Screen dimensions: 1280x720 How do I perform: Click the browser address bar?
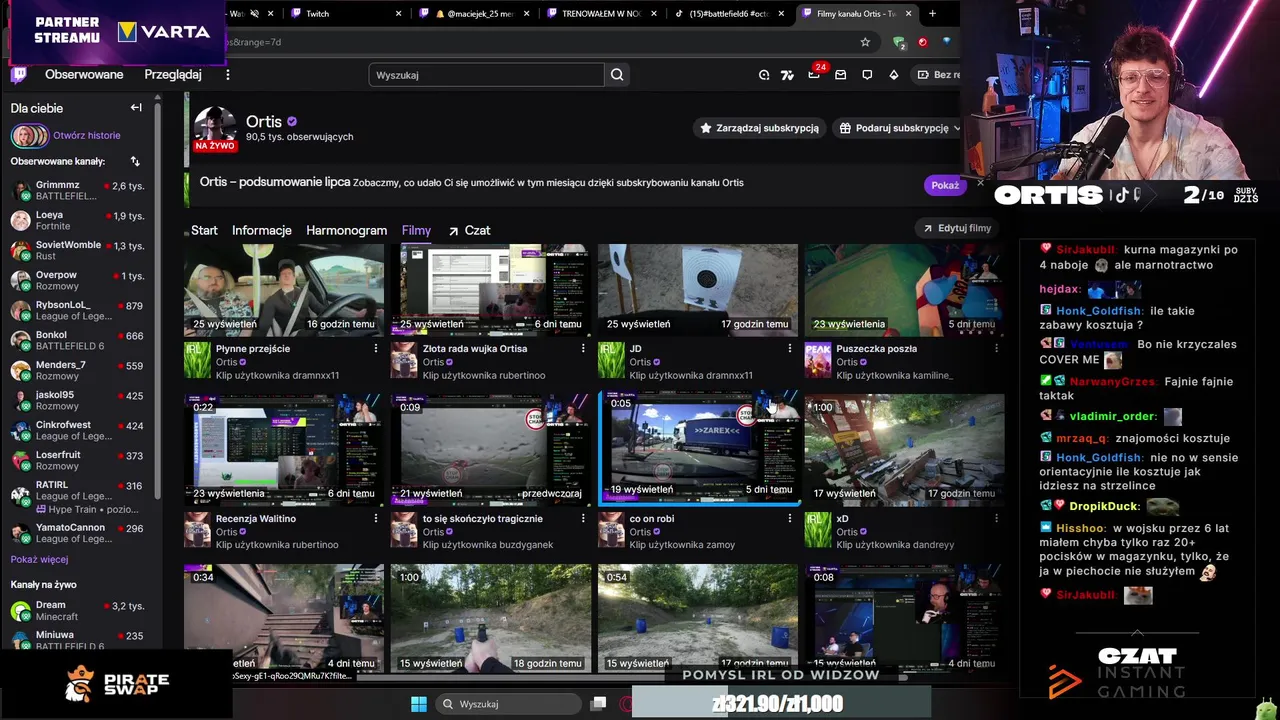point(540,42)
